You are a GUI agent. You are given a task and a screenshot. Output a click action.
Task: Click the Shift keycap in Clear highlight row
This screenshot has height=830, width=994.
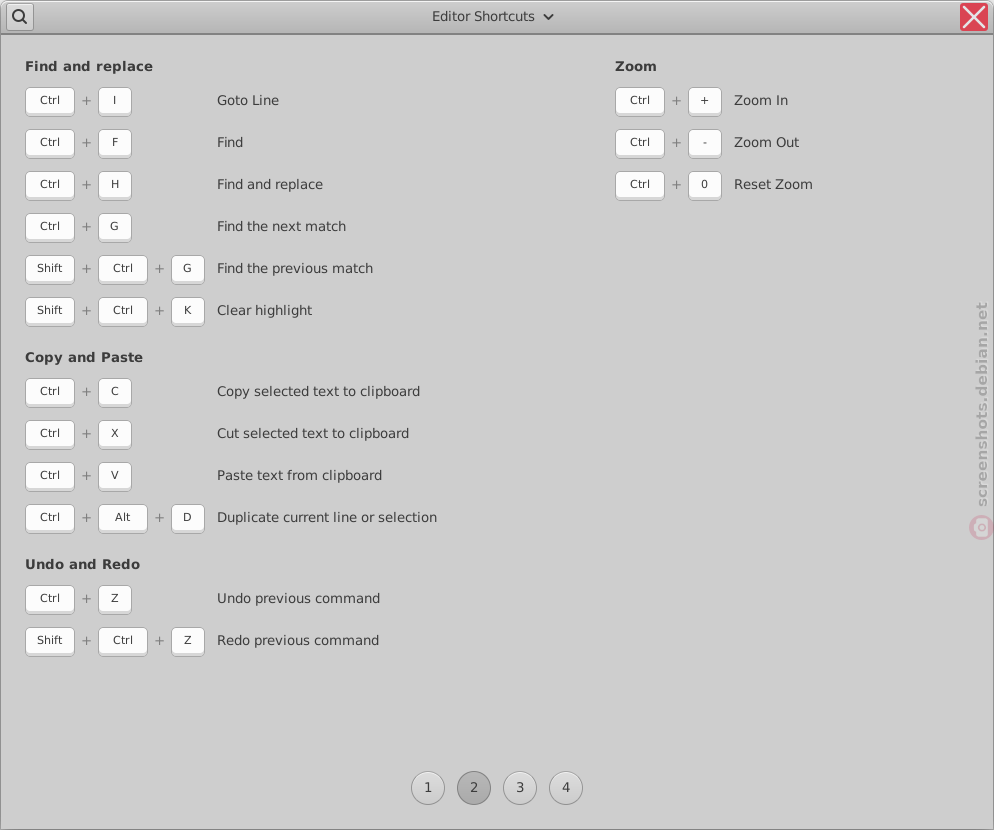click(x=49, y=311)
